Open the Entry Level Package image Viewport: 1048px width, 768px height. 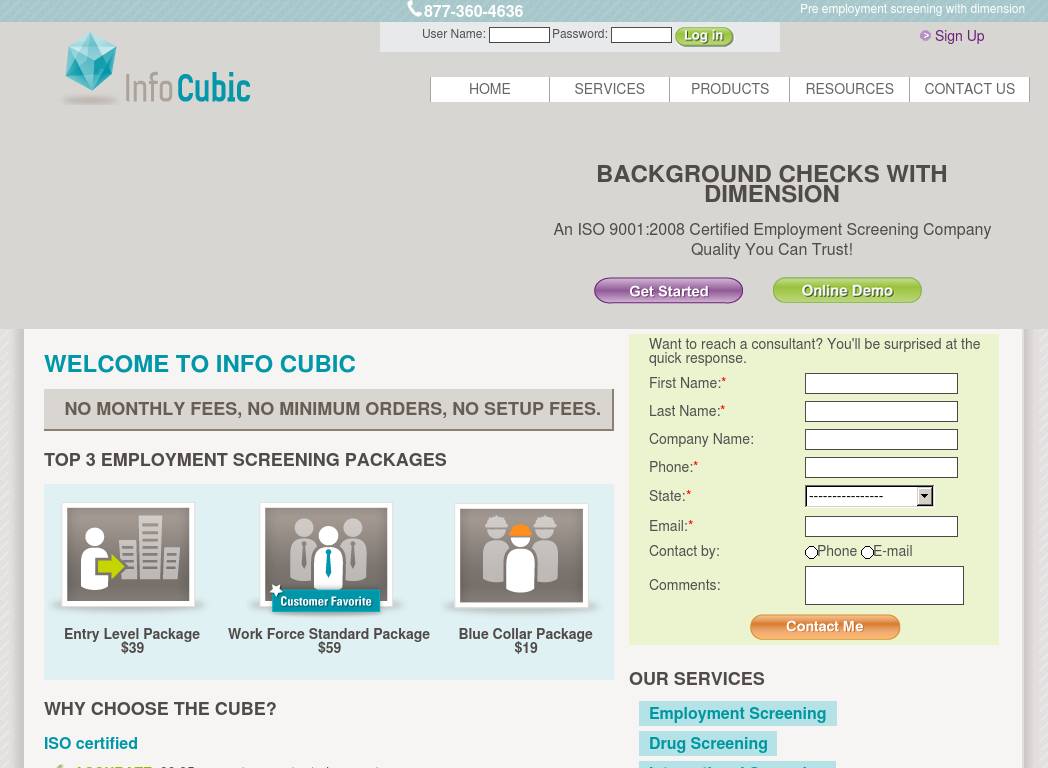(x=128, y=555)
